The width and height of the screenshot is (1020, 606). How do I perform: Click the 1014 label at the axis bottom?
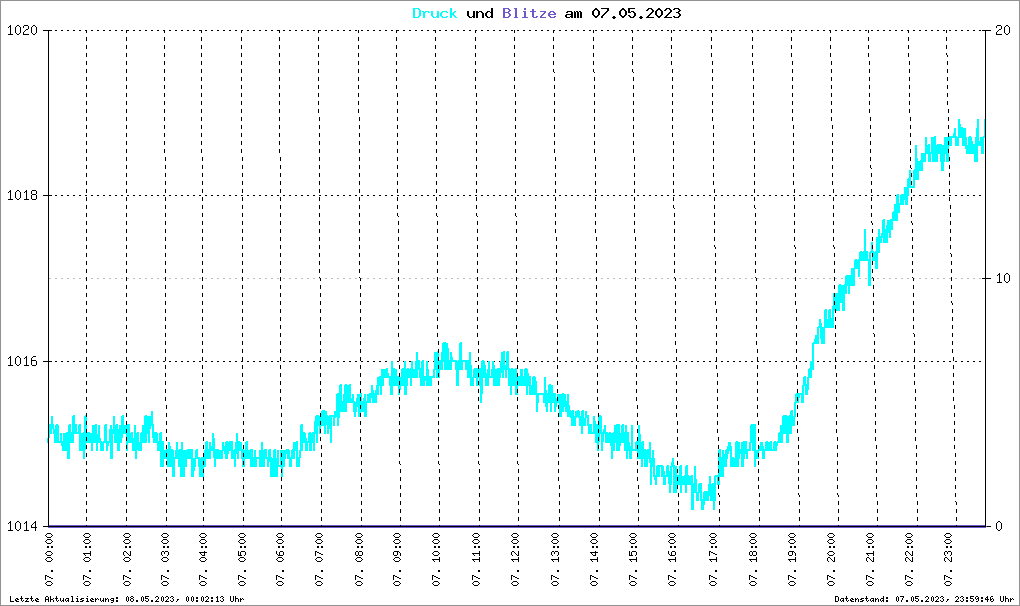click(x=21, y=527)
